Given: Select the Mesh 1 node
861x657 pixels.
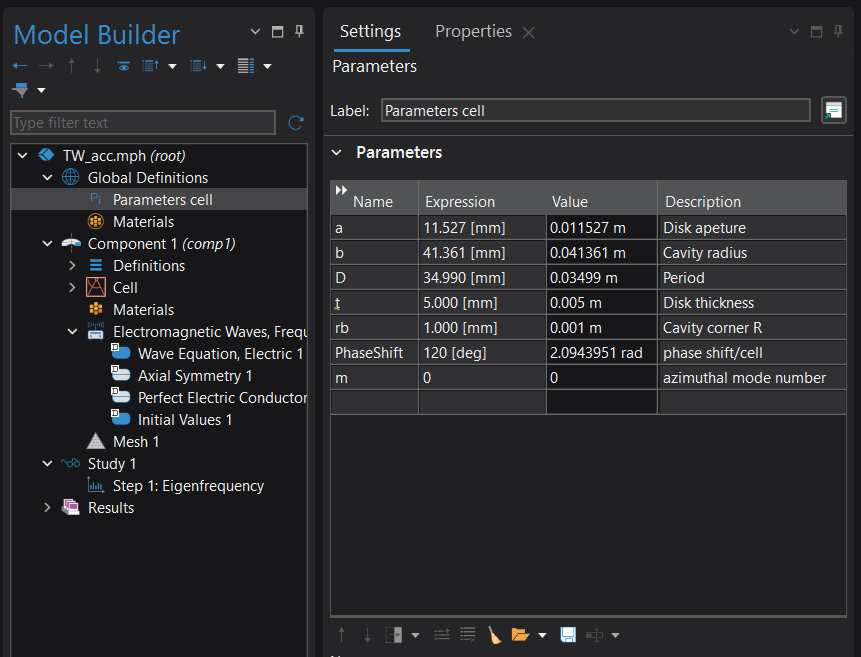Looking at the screenshot, I should click(x=135, y=442).
